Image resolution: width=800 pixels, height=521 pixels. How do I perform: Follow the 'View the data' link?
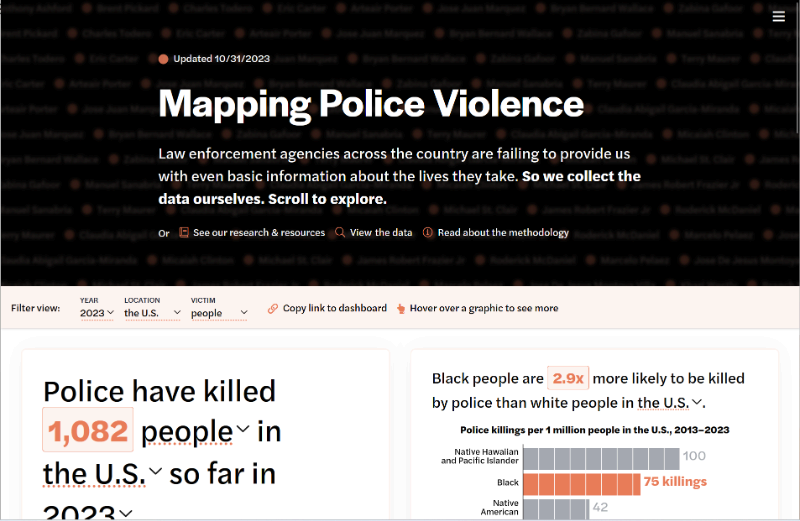click(380, 233)
